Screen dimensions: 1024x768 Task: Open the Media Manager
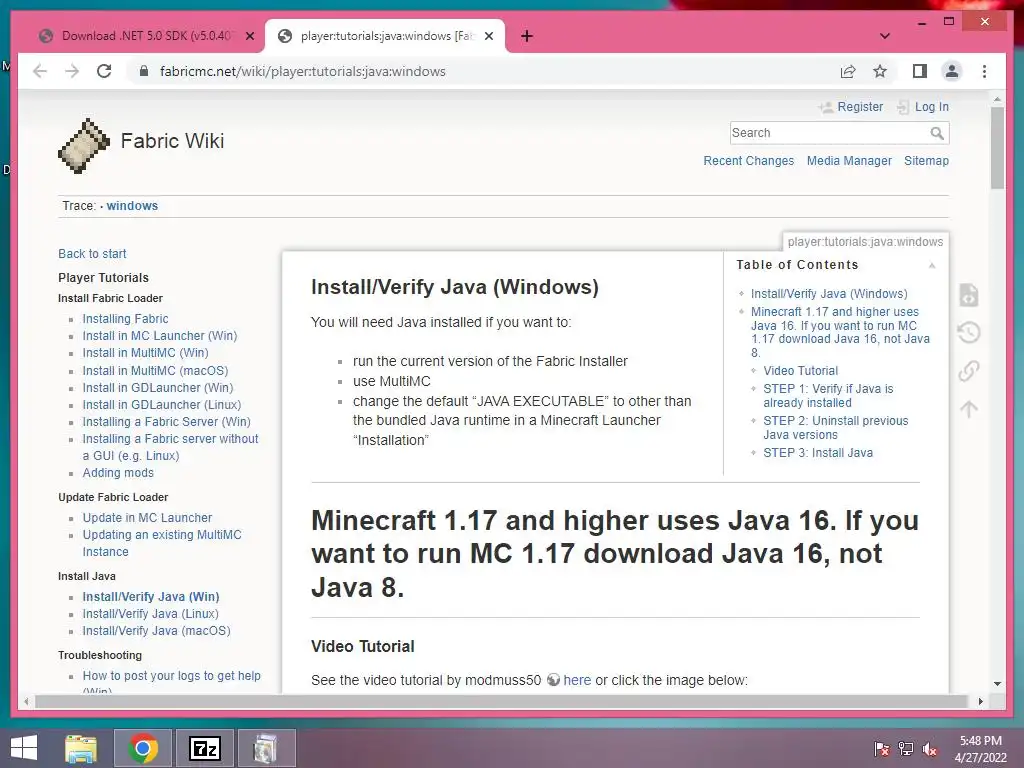[849, 161]
